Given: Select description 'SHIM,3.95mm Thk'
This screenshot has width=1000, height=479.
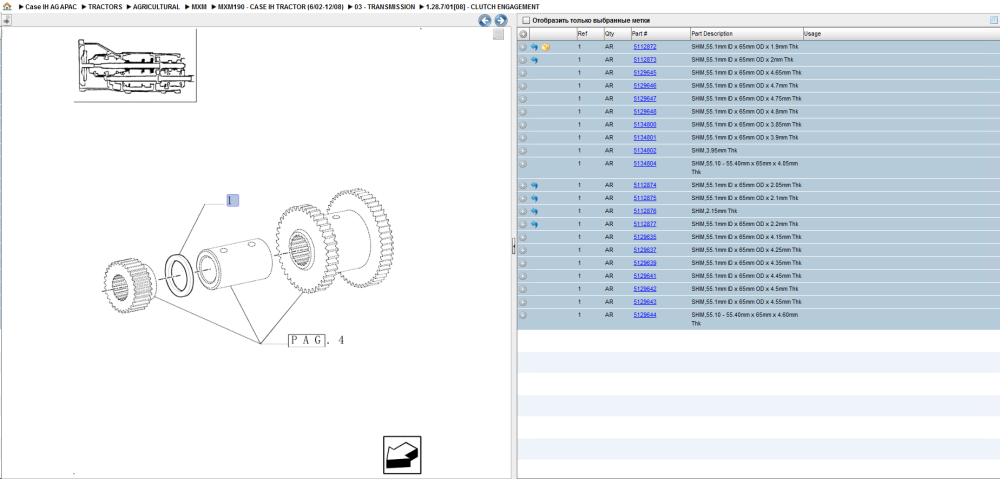Looking at the screenshot, I should pyautogui.click(x=714, y=151).
